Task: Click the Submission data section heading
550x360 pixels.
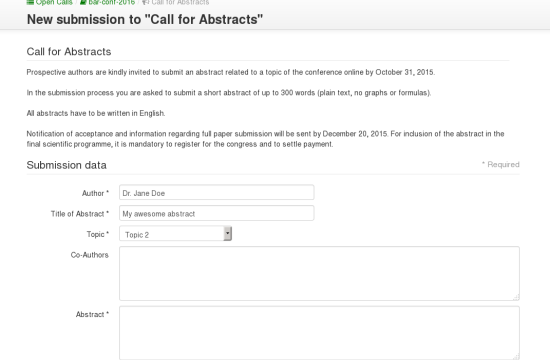Action: pyautogui.click(x=67, y=165)
